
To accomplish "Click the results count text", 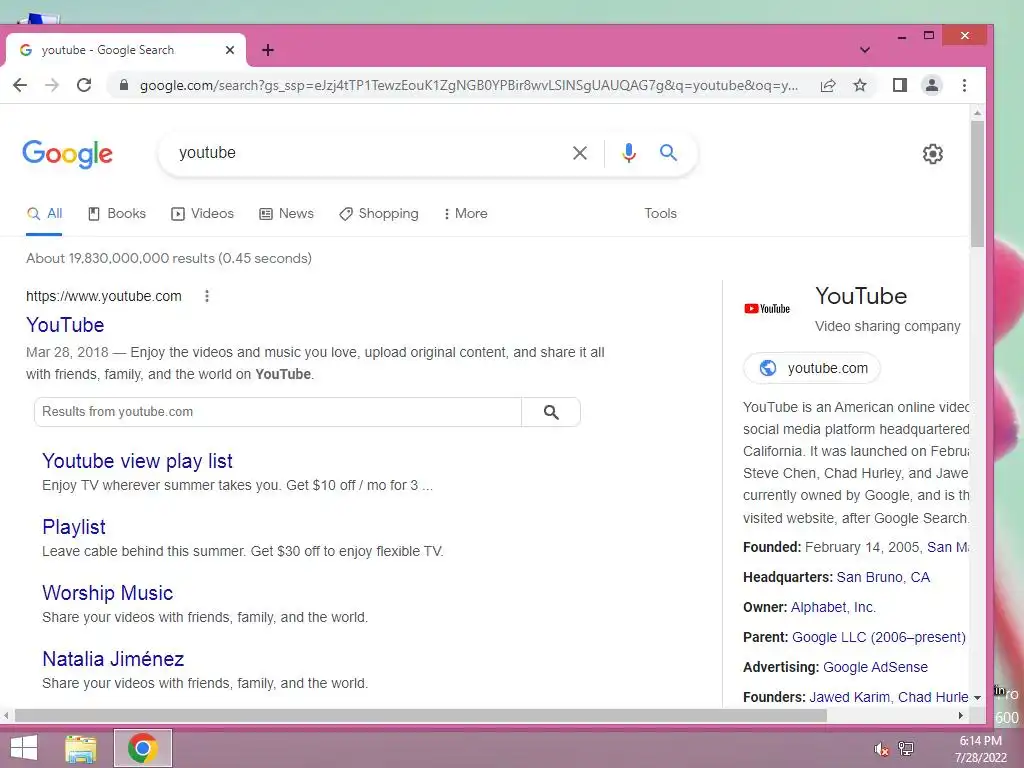I will tap(169, 258).
